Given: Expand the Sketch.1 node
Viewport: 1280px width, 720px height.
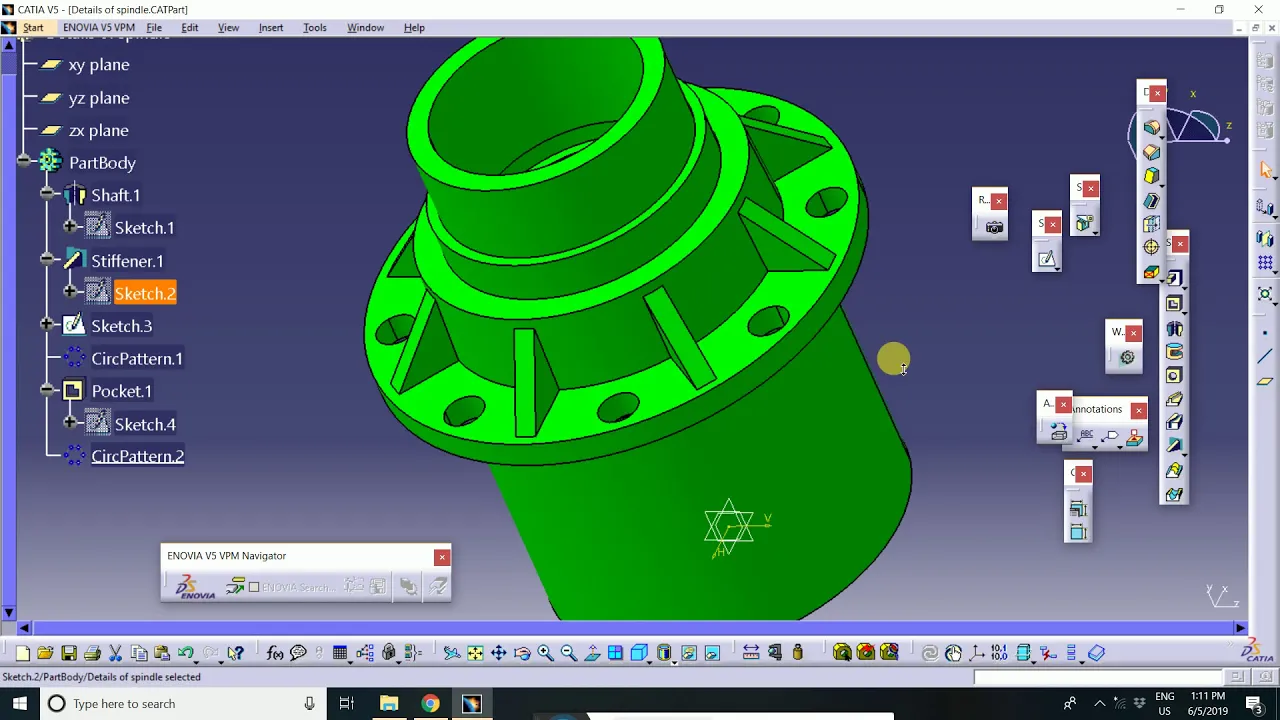Looking at the screenshot, I should [70, 228].
